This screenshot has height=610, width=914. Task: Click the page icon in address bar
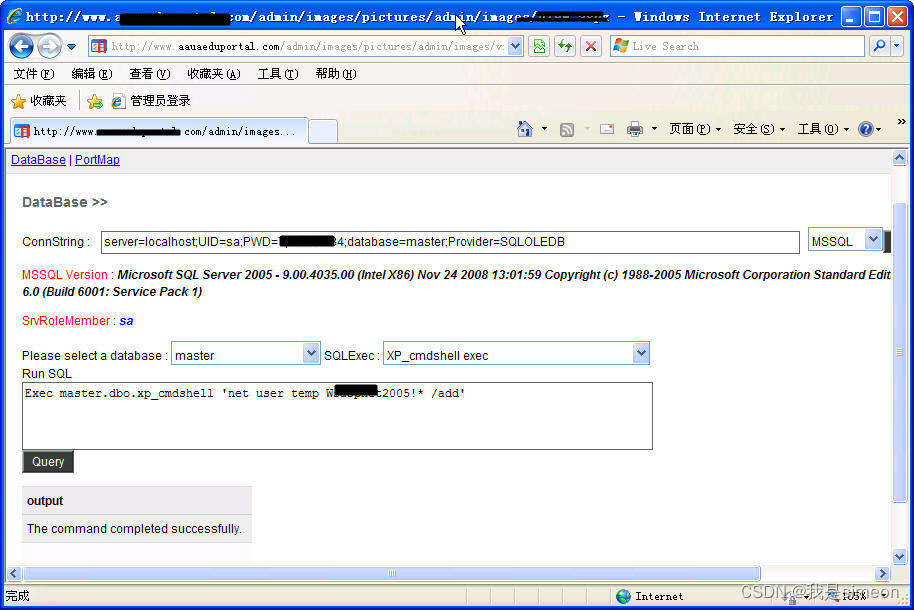(x=99, y=46)
